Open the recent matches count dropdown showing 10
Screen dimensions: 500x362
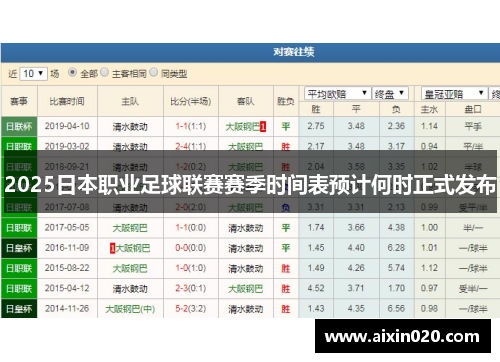[x=33, y=73]
